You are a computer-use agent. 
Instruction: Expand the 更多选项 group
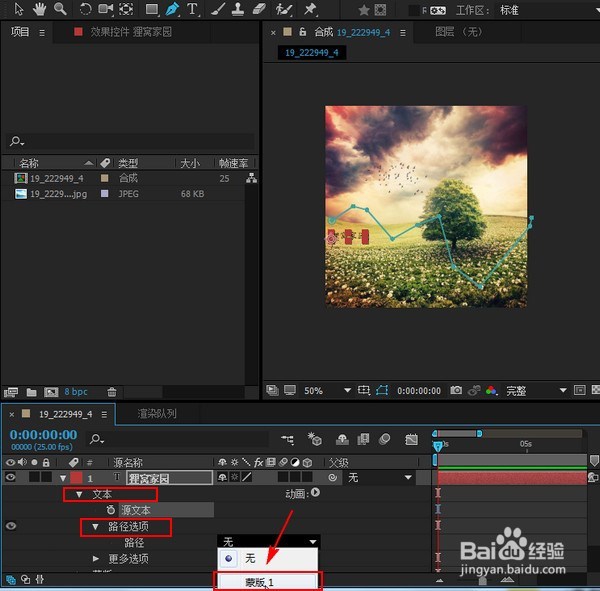tap(96, 559)
